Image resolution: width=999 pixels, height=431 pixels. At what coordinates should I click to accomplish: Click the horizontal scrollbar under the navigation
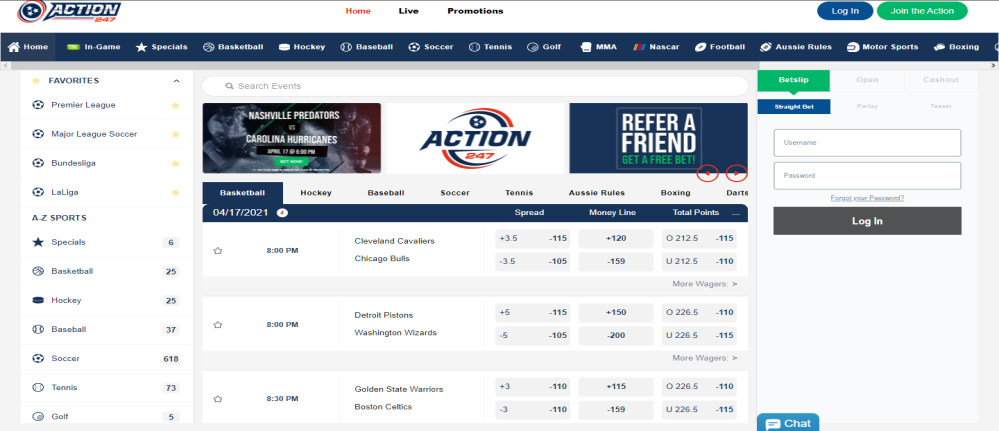(499, 65)
